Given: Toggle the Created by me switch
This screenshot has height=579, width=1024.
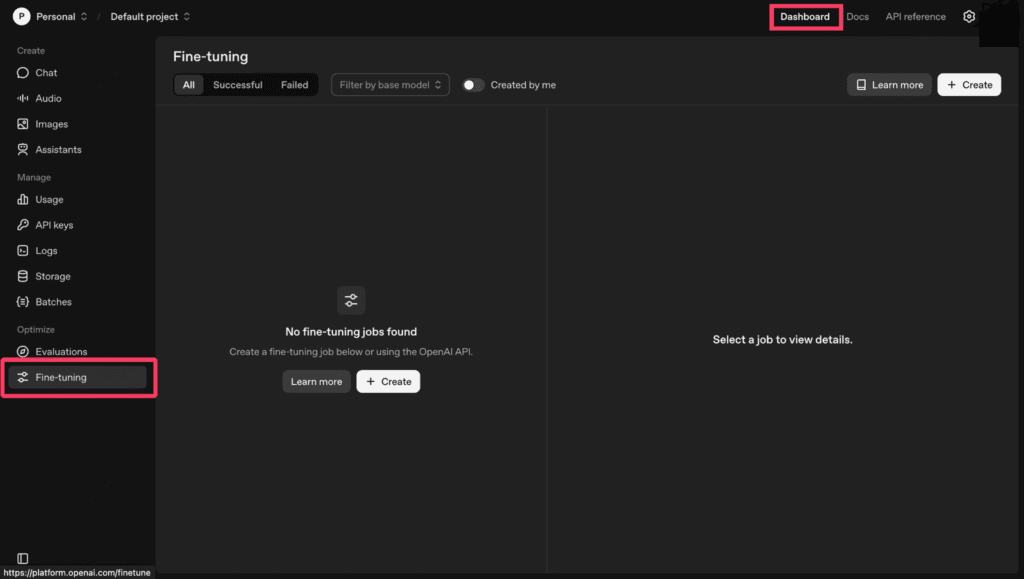Looking at the screenshot, I should (473, 85).
